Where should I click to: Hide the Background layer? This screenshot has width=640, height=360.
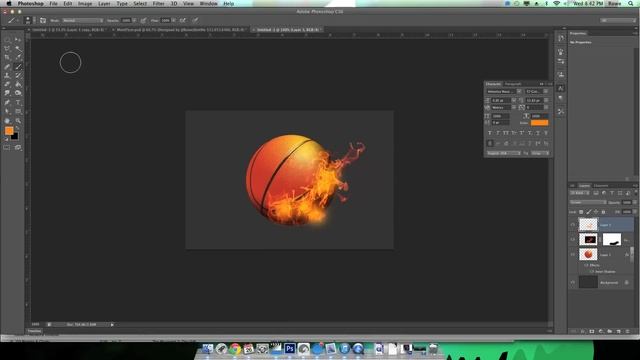(x=573, y=282)
